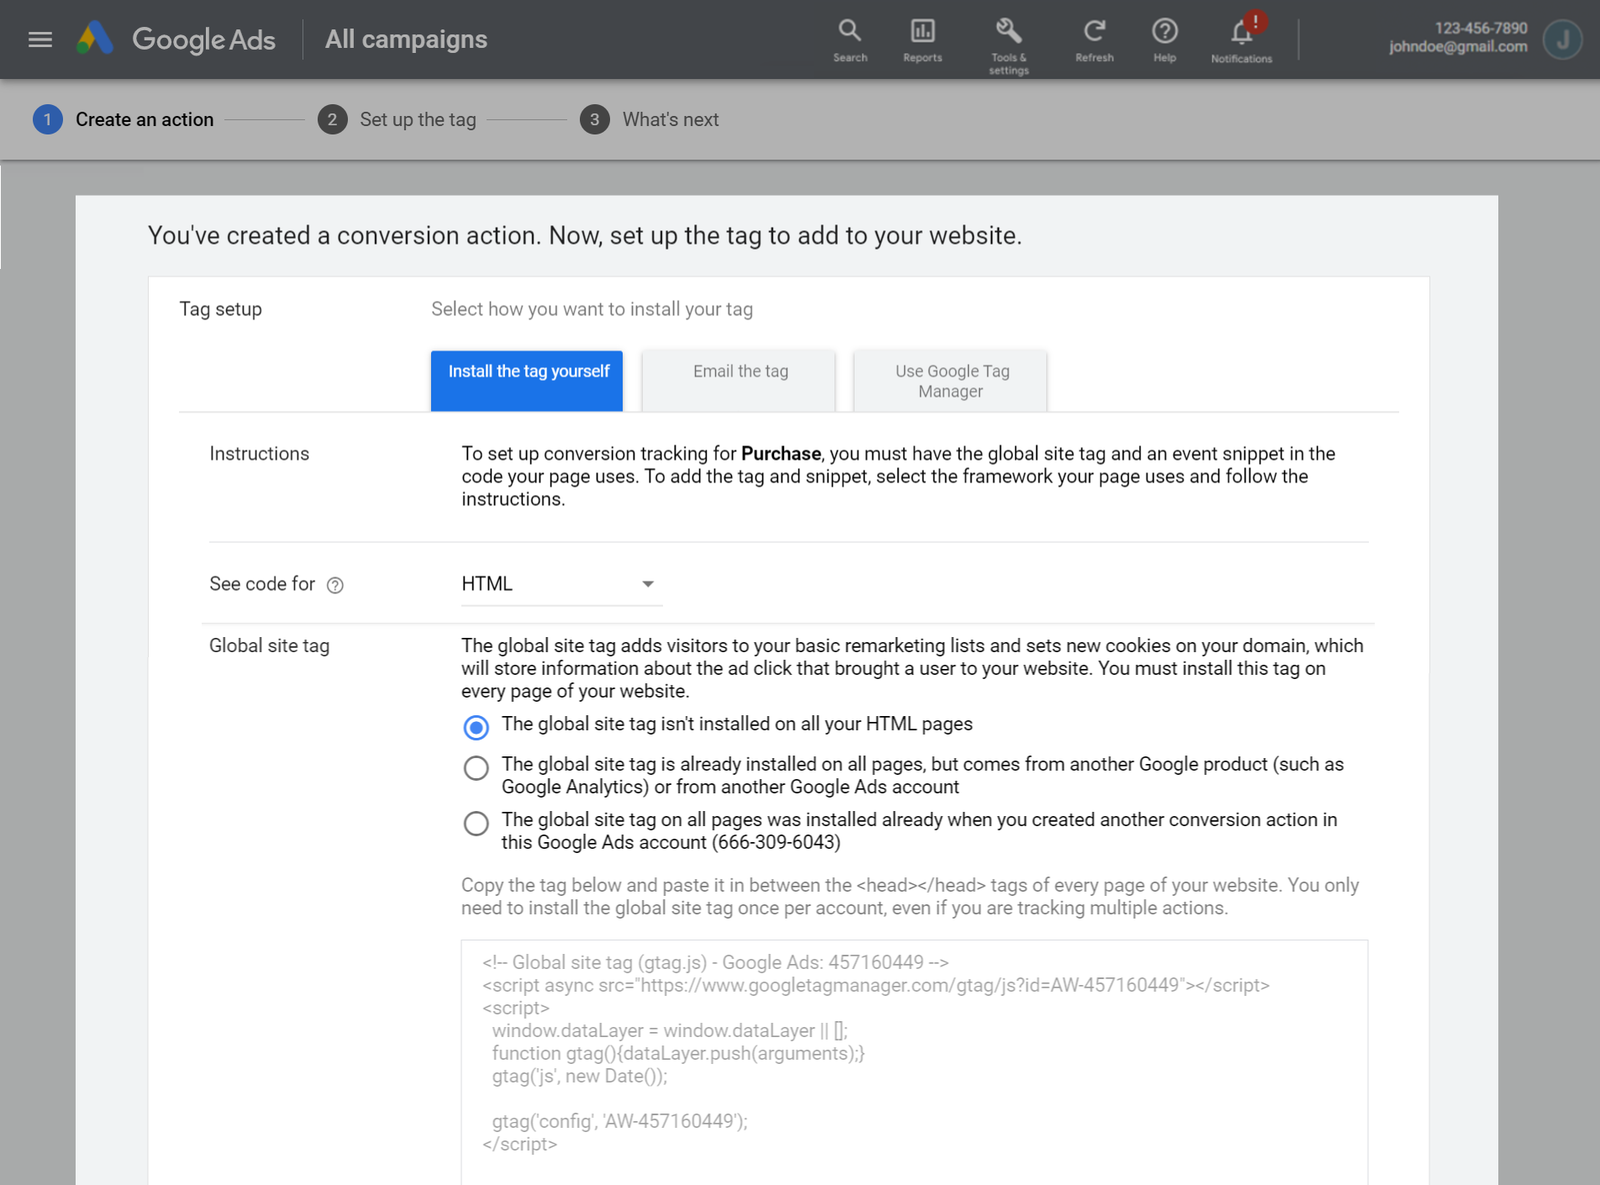Select 'already installed from another Google product' option
This screenshot has height=1185, width=1600.
pyautogui.click(x=476, y=768)
